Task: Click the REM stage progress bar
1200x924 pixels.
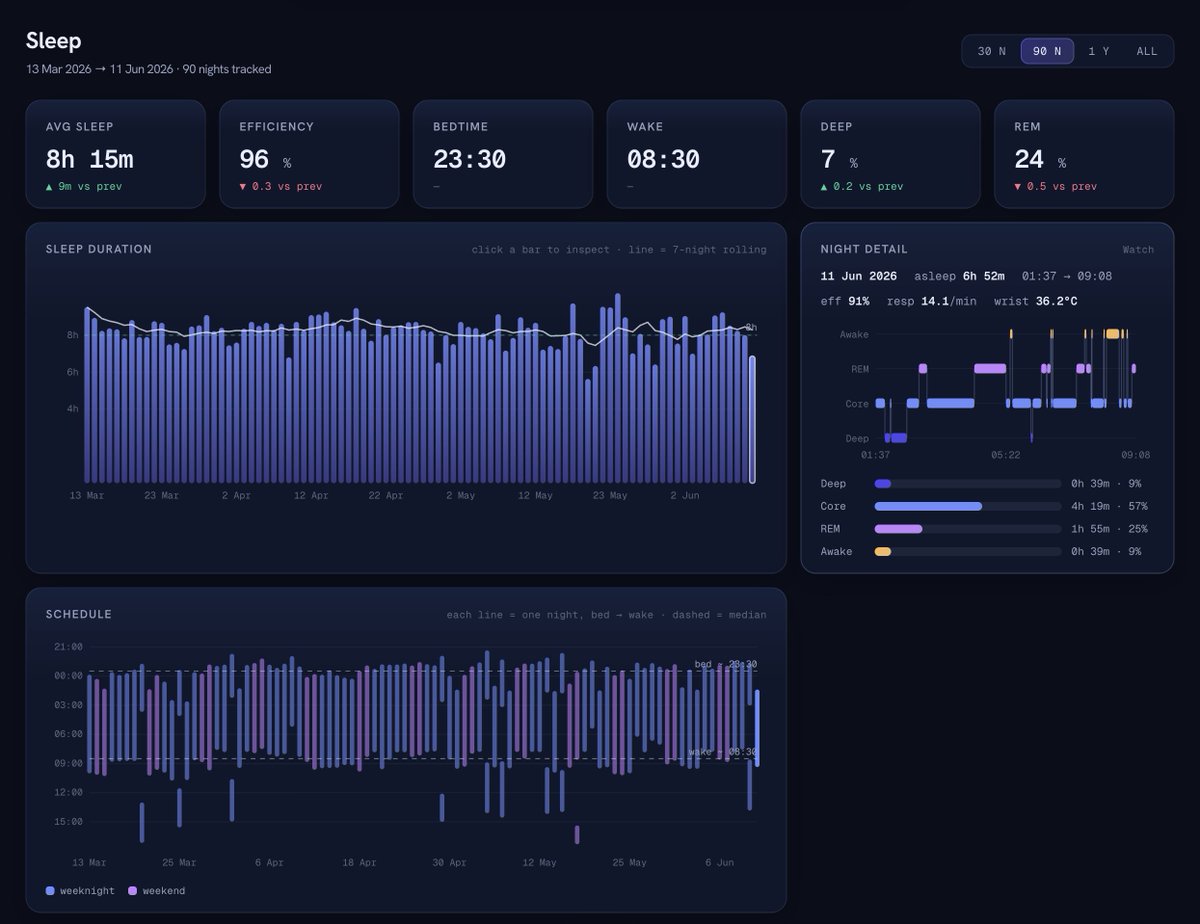Action: [x=968, y=529]
